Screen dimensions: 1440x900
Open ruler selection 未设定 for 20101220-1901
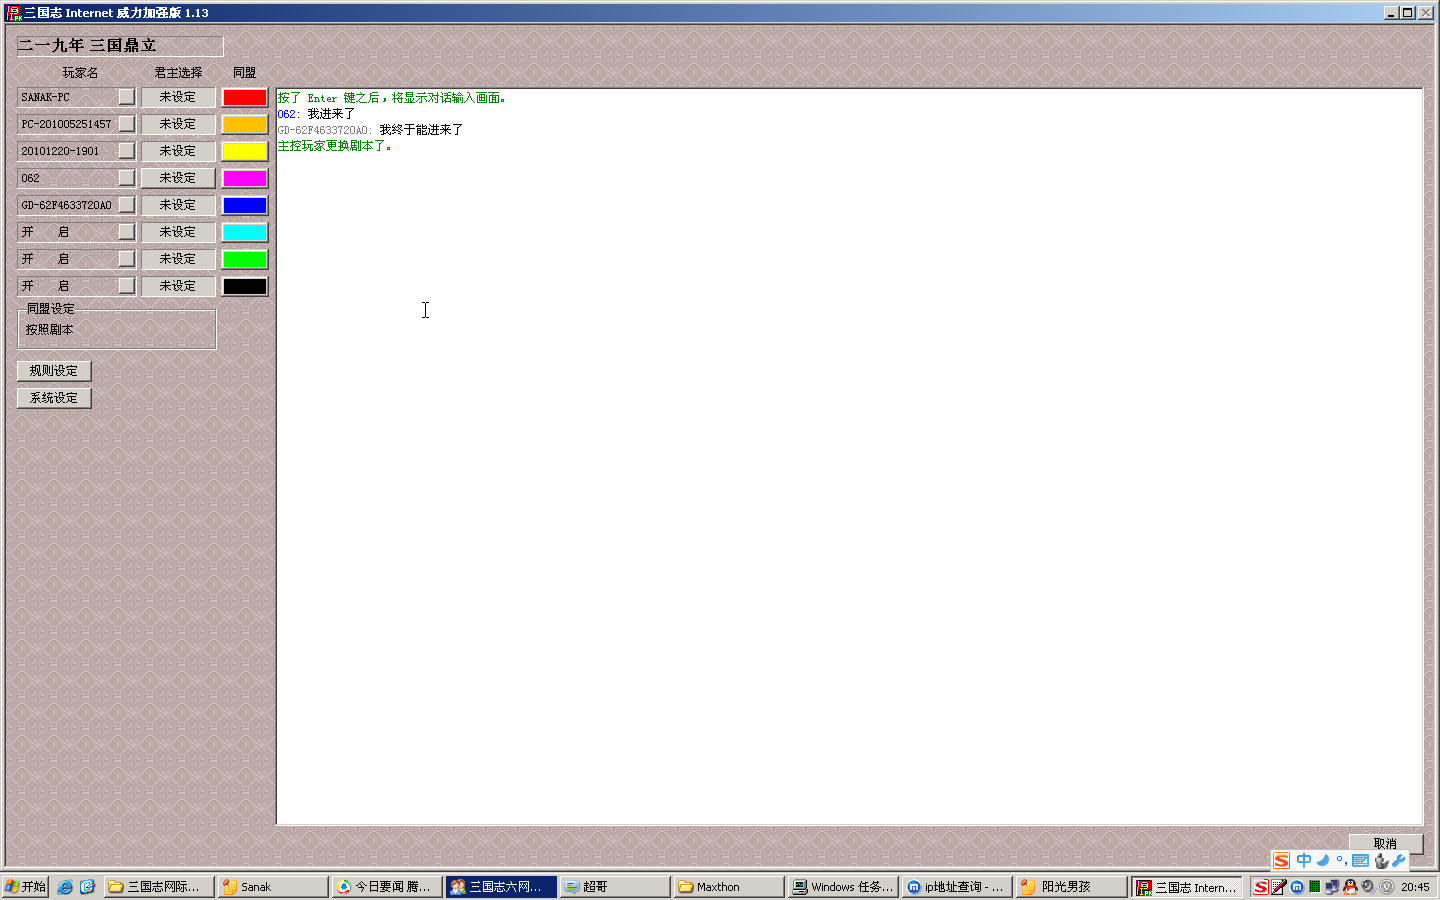[x=178, y=151]
